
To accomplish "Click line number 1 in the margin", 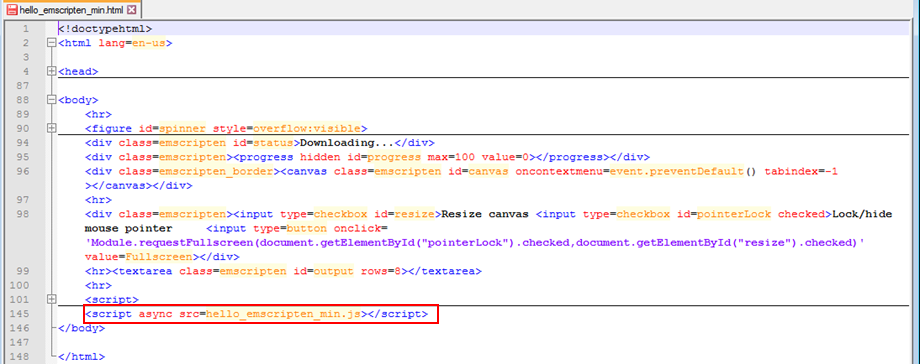I will (x=25, y=29).
